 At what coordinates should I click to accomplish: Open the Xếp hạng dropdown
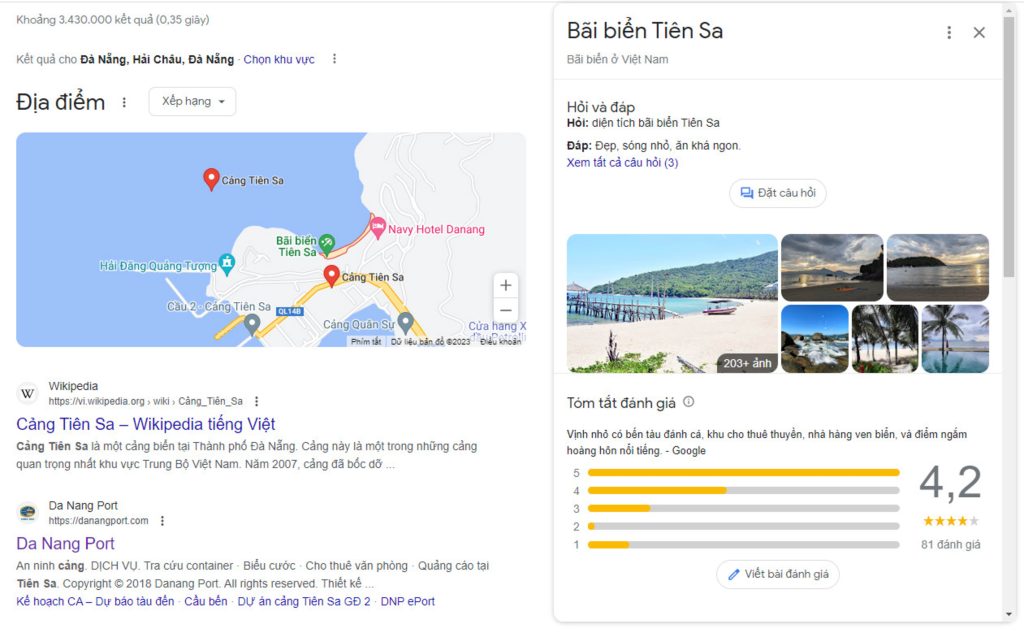click(x=192, y=101)
